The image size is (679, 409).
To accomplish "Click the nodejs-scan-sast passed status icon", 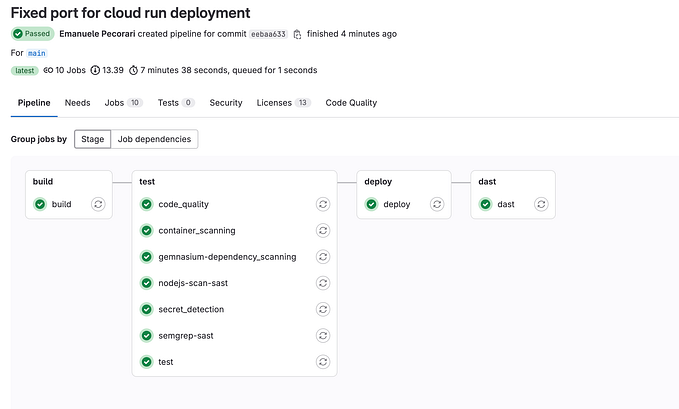I will point(147,283).
